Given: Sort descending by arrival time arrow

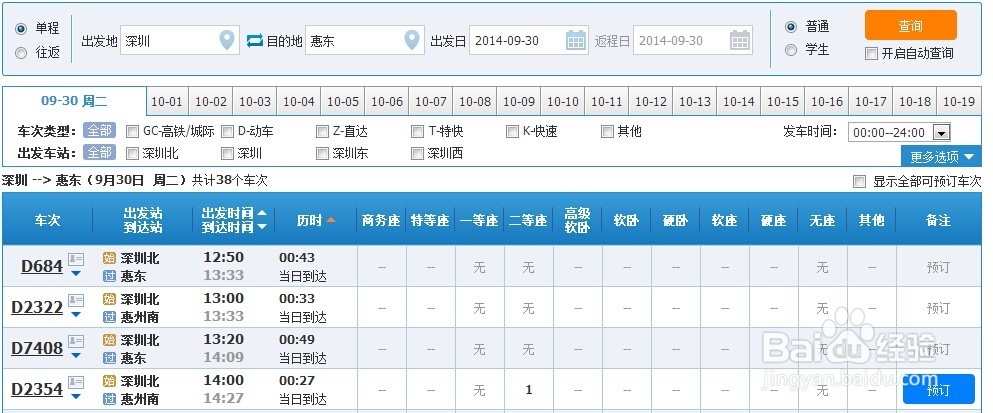Looking at the screenshot, I should point(262,226).
